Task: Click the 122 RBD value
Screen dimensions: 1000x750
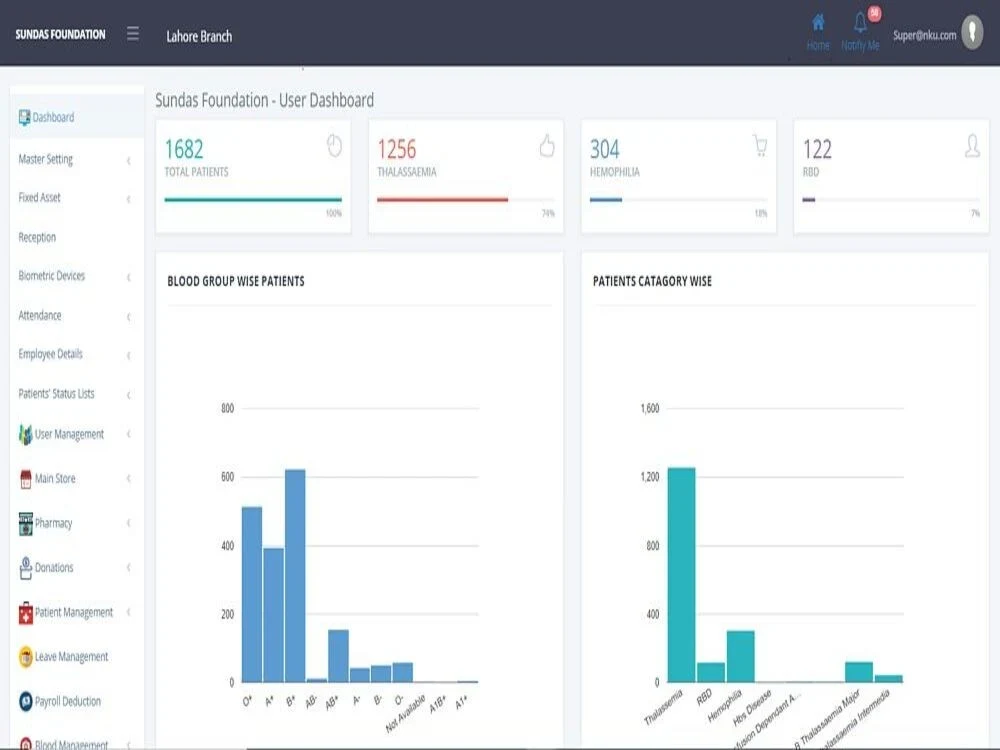Action: pyautogui.click(x=817, y=149)
